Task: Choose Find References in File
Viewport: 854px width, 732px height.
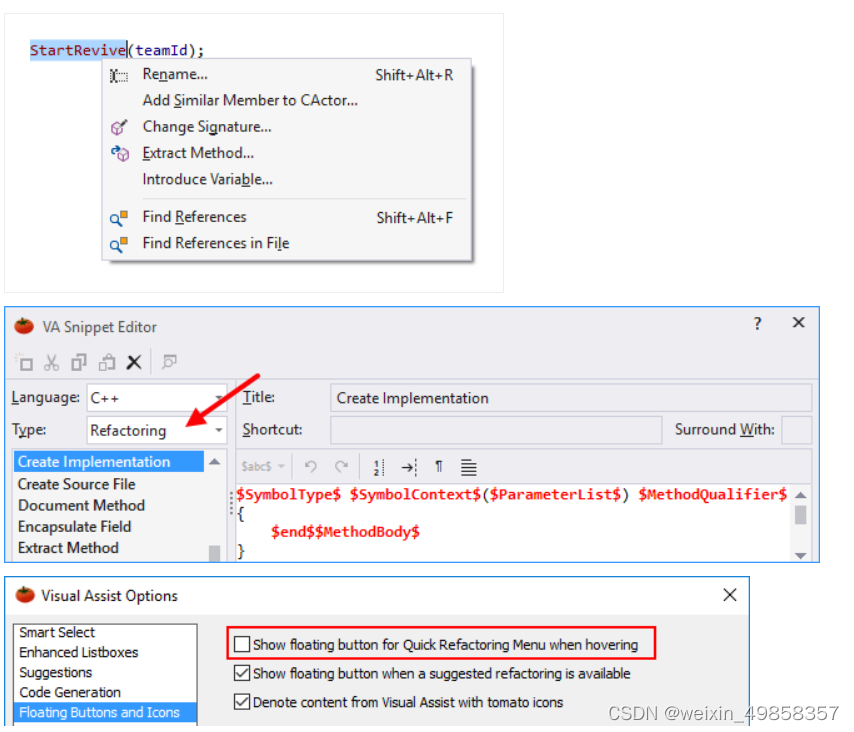Action: (287, 243)
